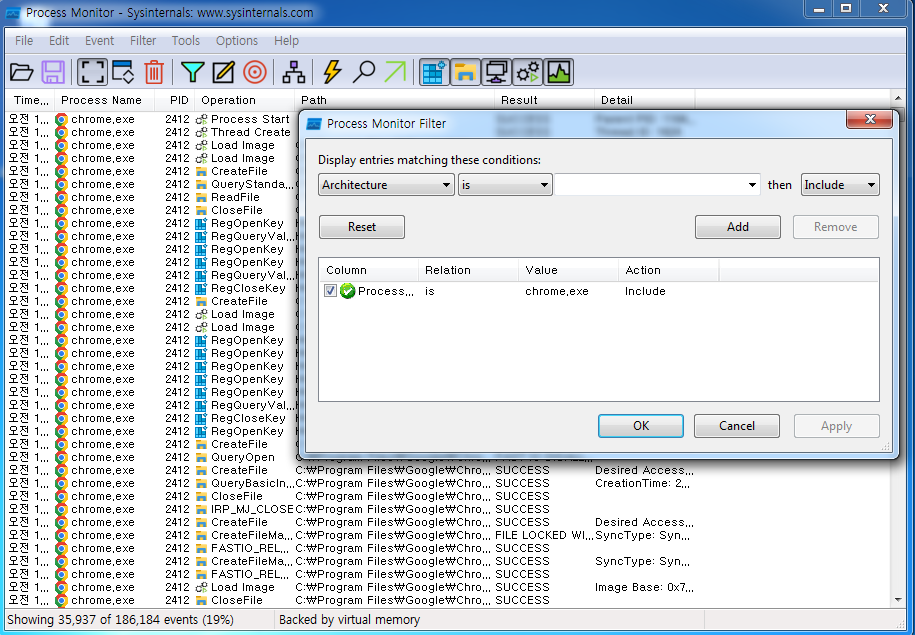Jump to object with green arrow icon
This screenshot has width=915, height=635.
click(x=395, y=72)
